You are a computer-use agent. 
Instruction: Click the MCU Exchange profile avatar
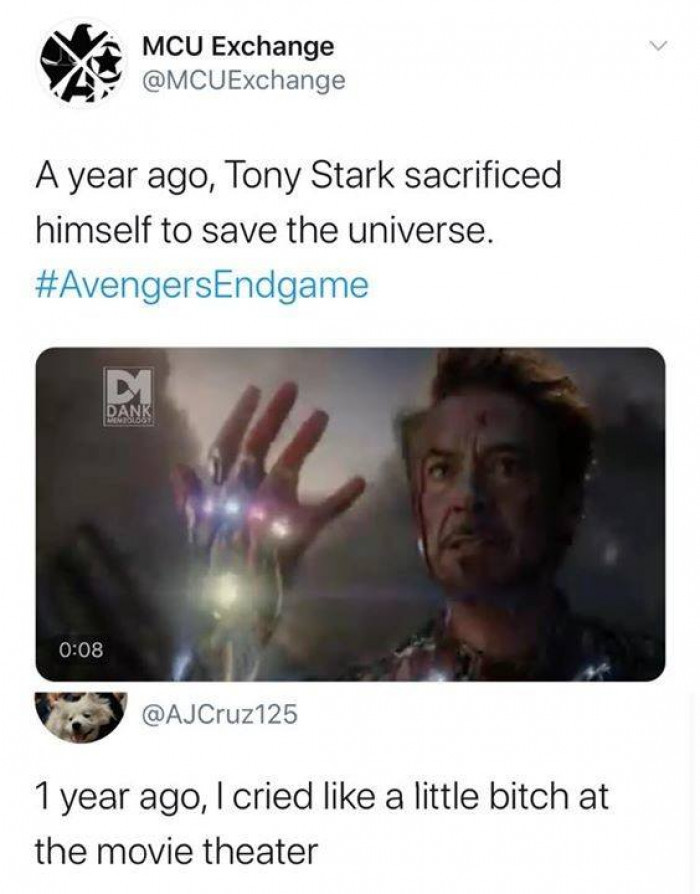(x=78, y=62)
